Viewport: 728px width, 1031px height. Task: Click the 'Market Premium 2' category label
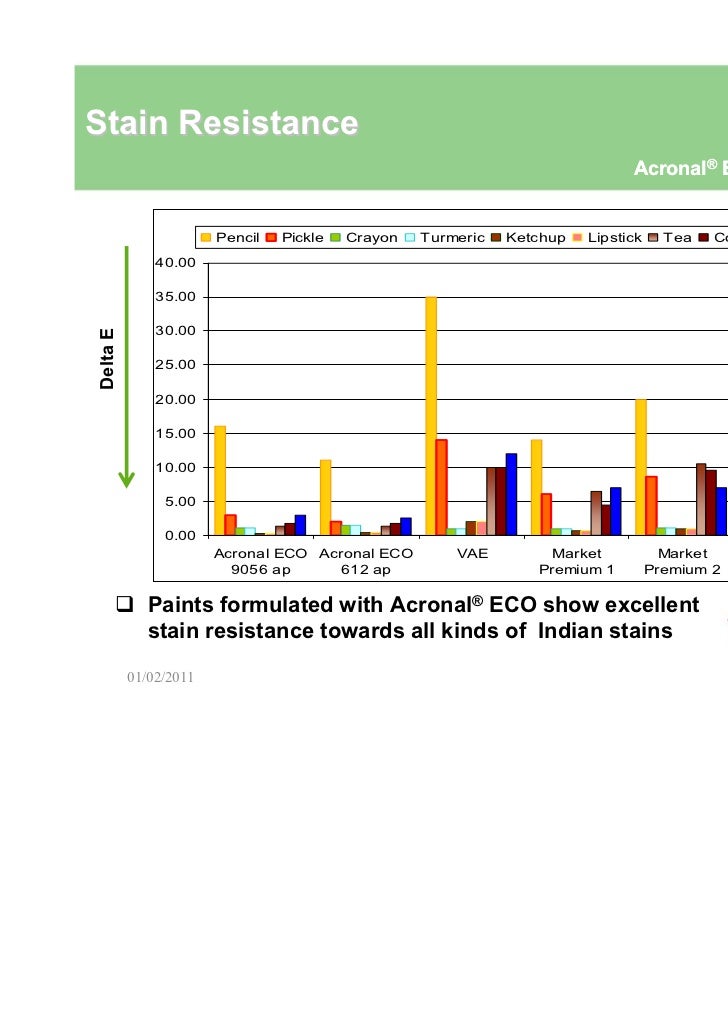pos(682,562)
